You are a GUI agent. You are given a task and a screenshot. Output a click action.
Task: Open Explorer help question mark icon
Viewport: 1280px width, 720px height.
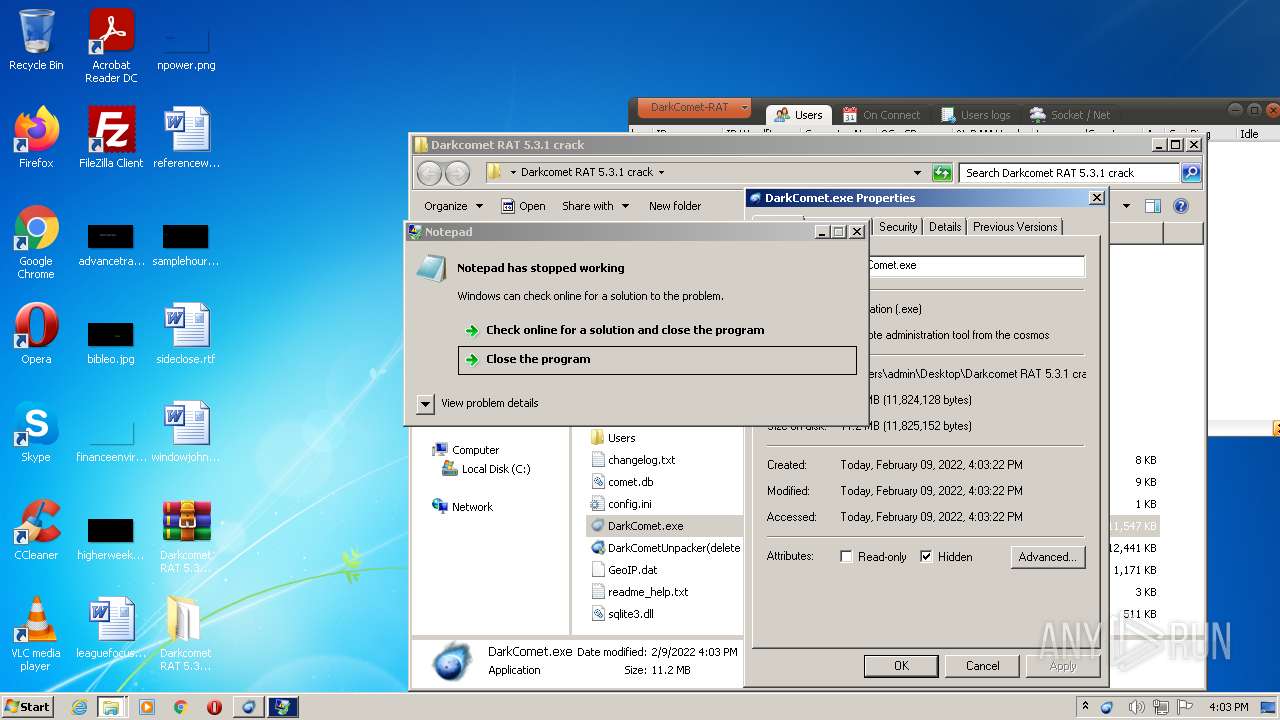[x=1181, y=206]
